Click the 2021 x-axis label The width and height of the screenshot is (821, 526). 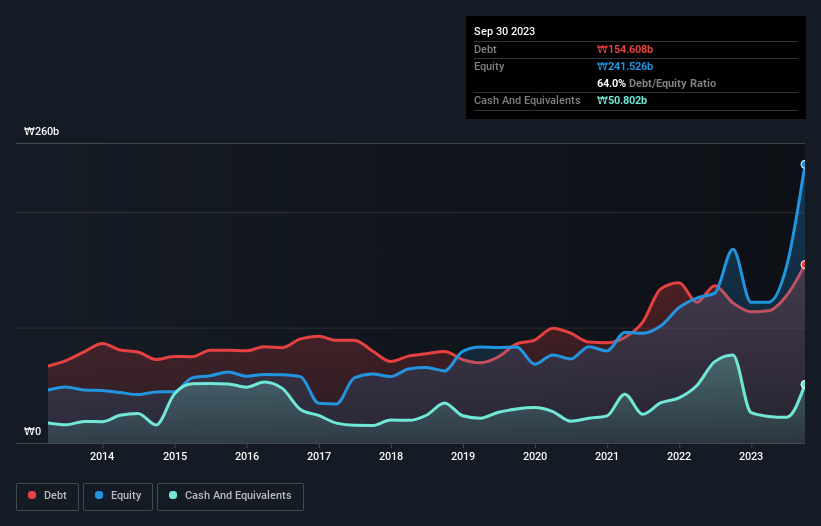[607, 456]
